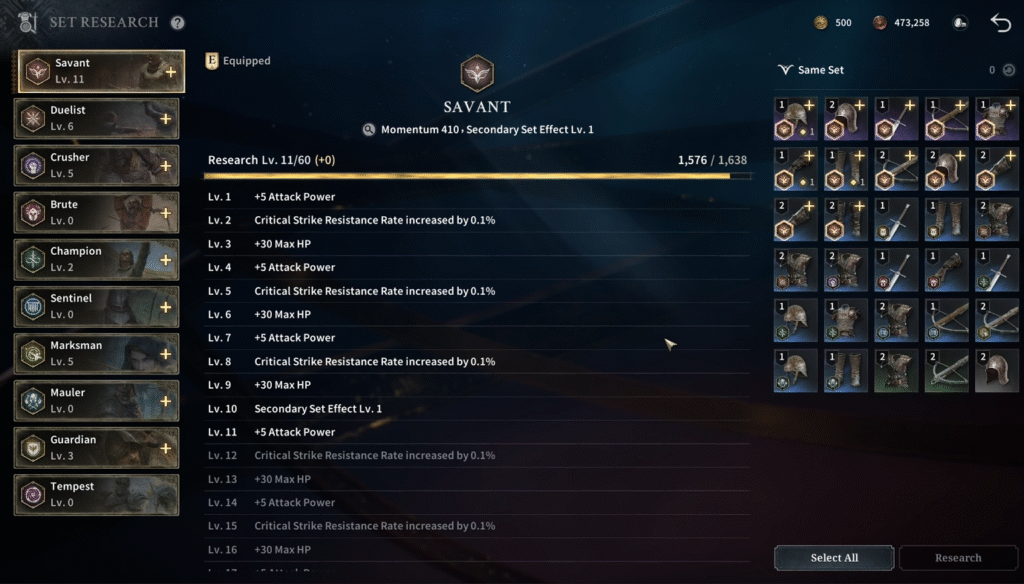Screen dimensions: 1024x584
Task: Expand Crusher set with plus icon
Action: pyautogui.click(x=165, y=166)
